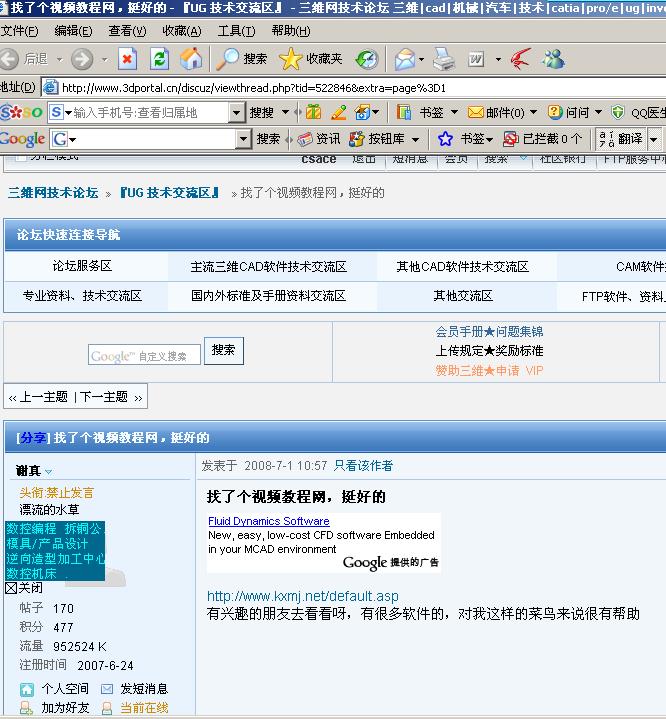
Task: Expand the Soso search box dropdown
Action: [236, 112]
